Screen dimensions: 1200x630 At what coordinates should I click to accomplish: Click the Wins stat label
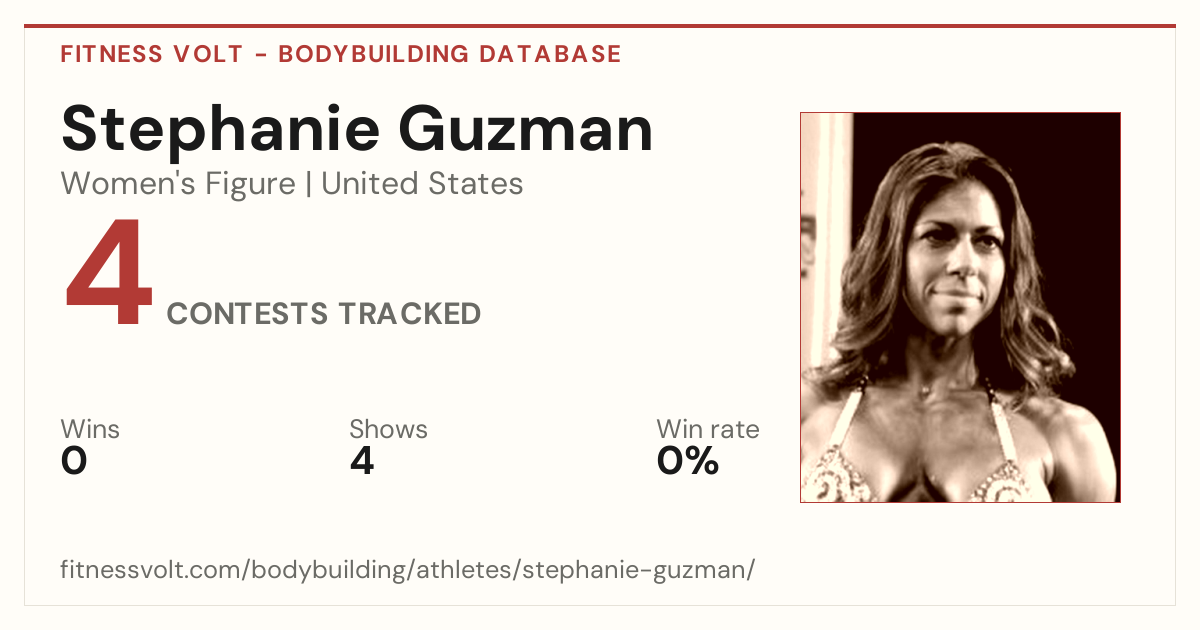point(90,429)
